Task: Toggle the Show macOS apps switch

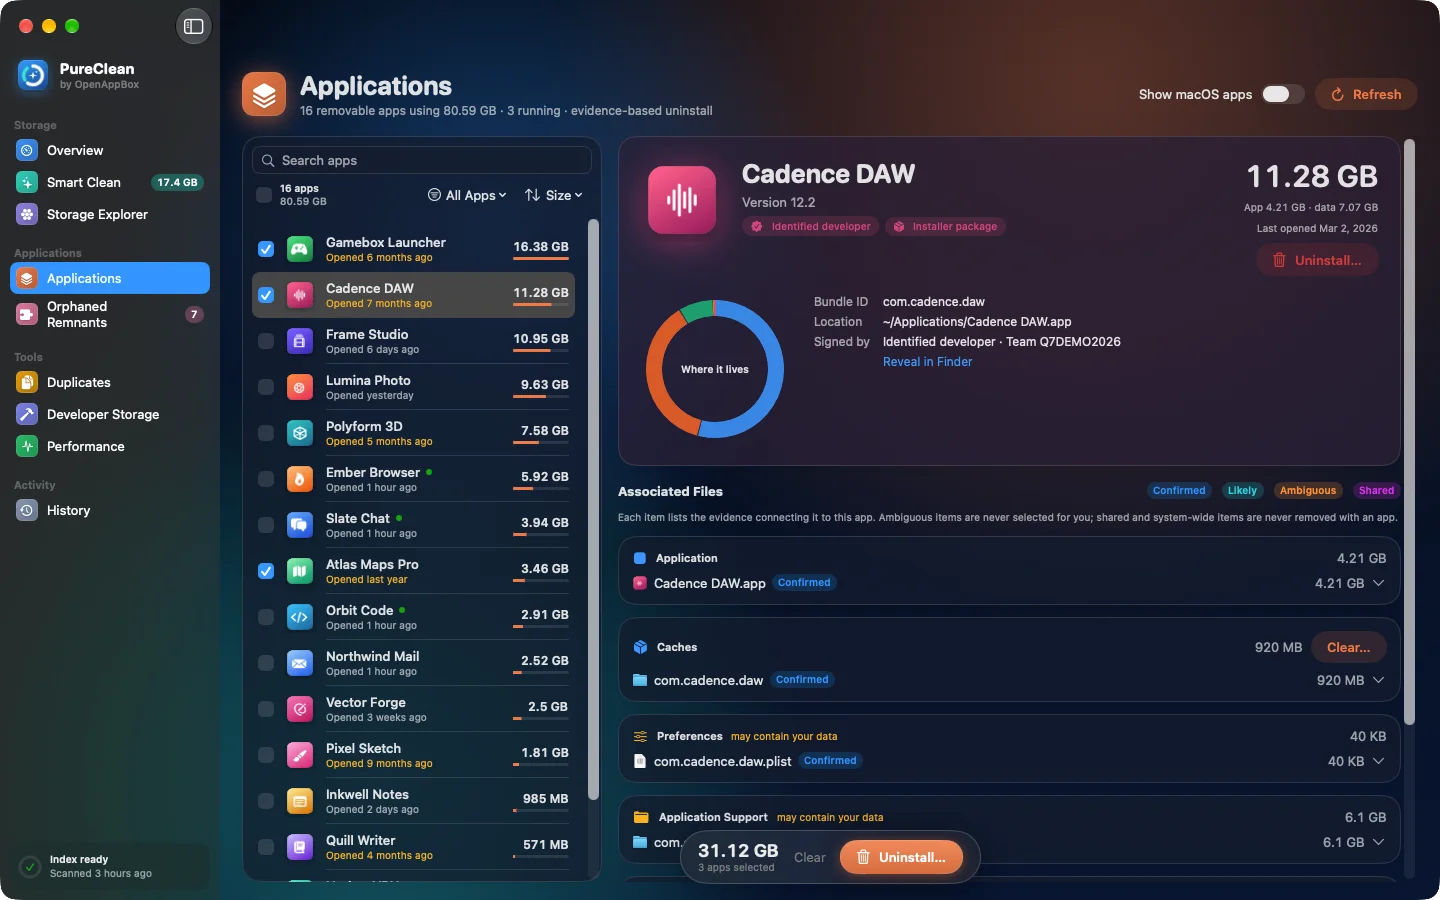Action: [x=1283, y=94]
